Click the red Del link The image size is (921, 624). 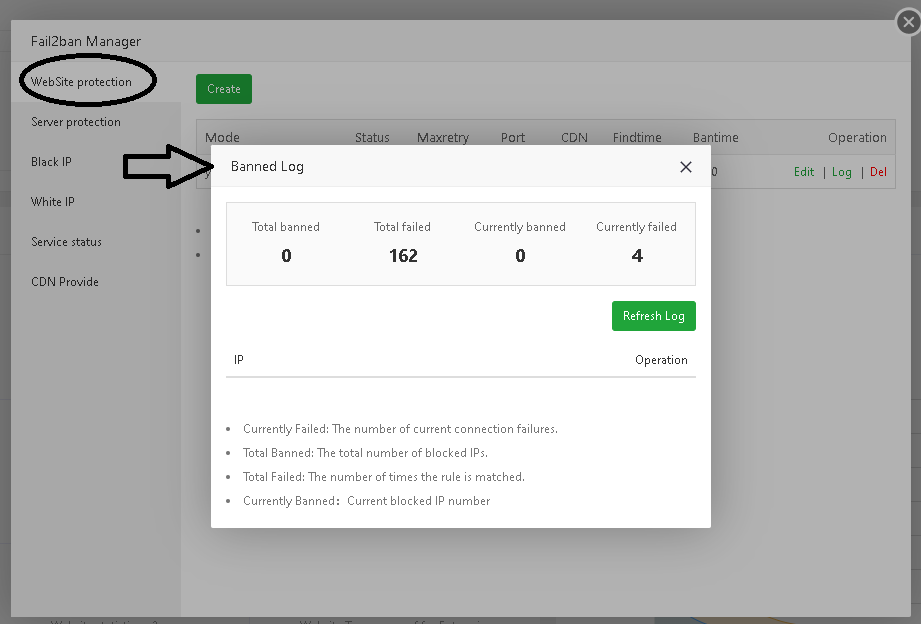pyautogui.click(x=878, y=172)
